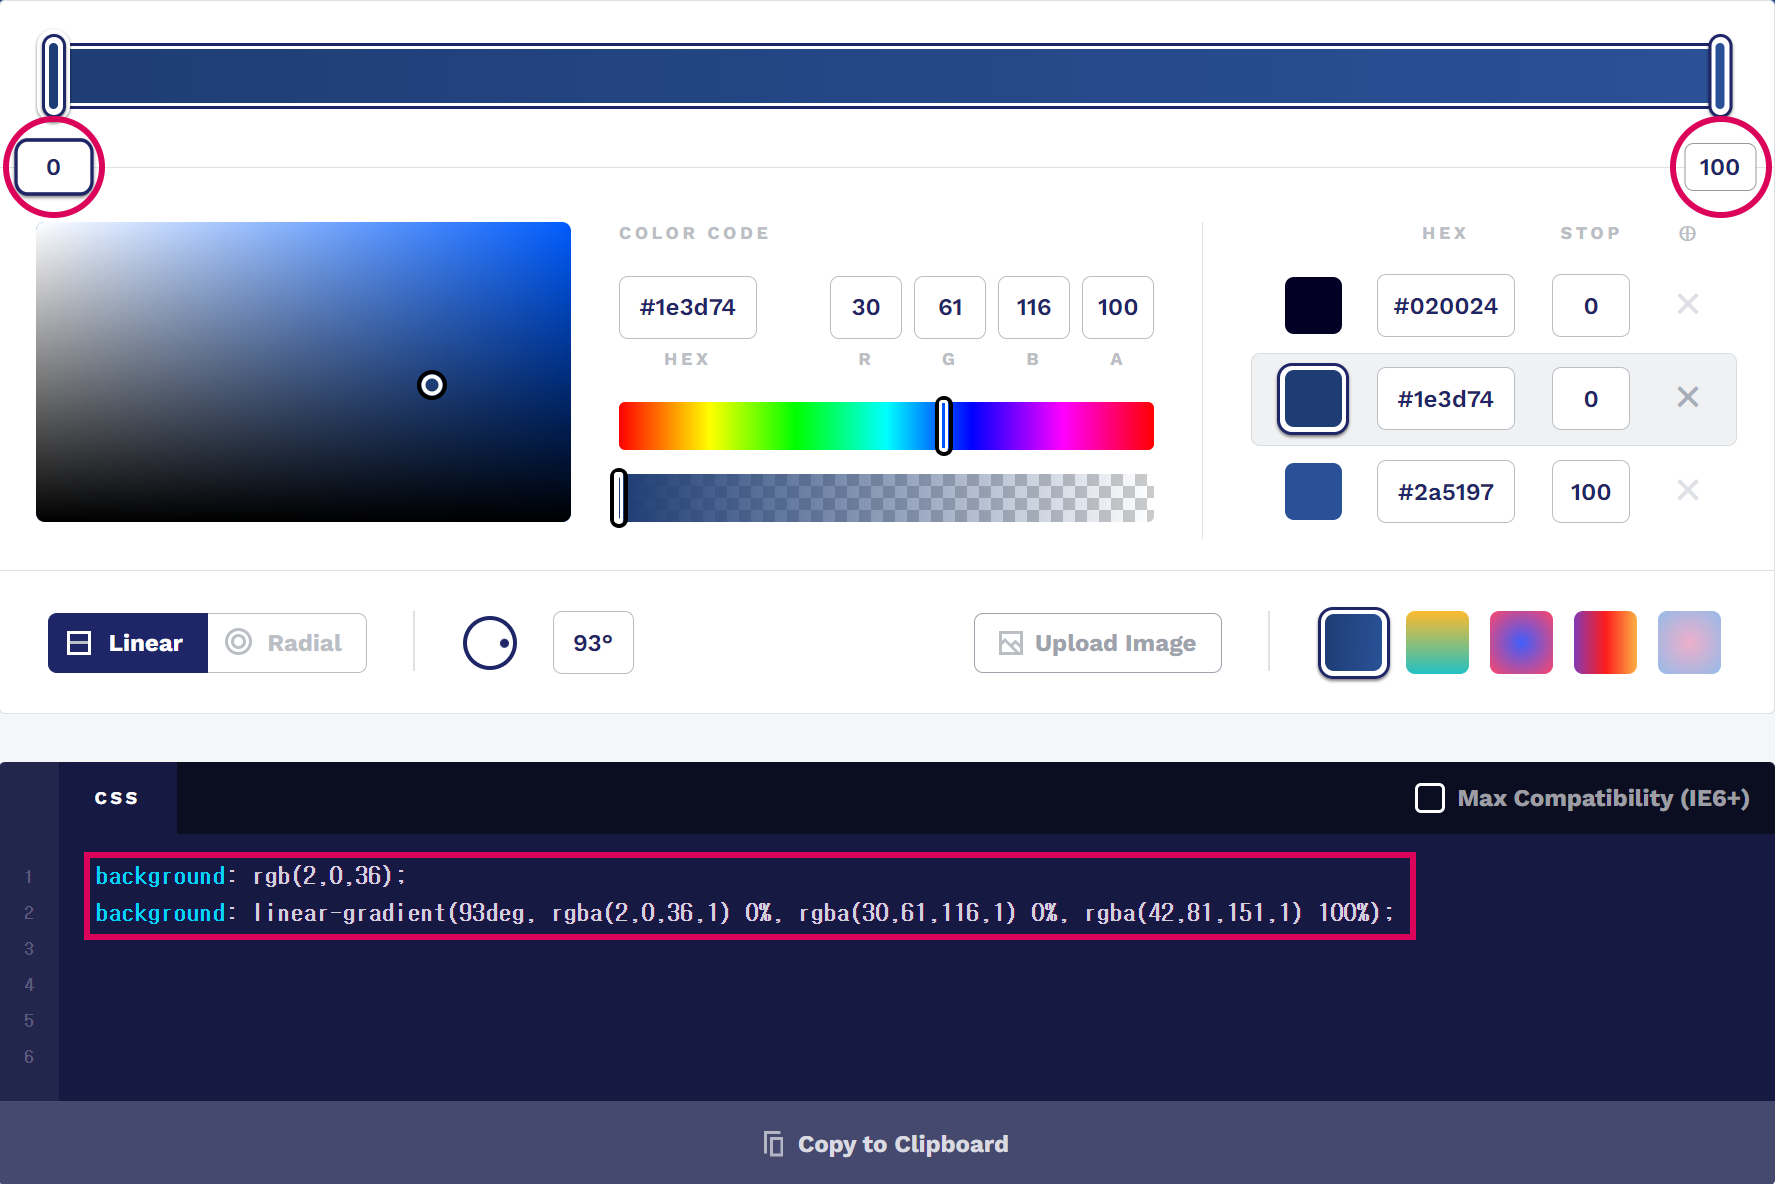1775x1184 pixels.
Task: Choose the yellow-teal gradient preset
Action: click(x=1437, y=643)
